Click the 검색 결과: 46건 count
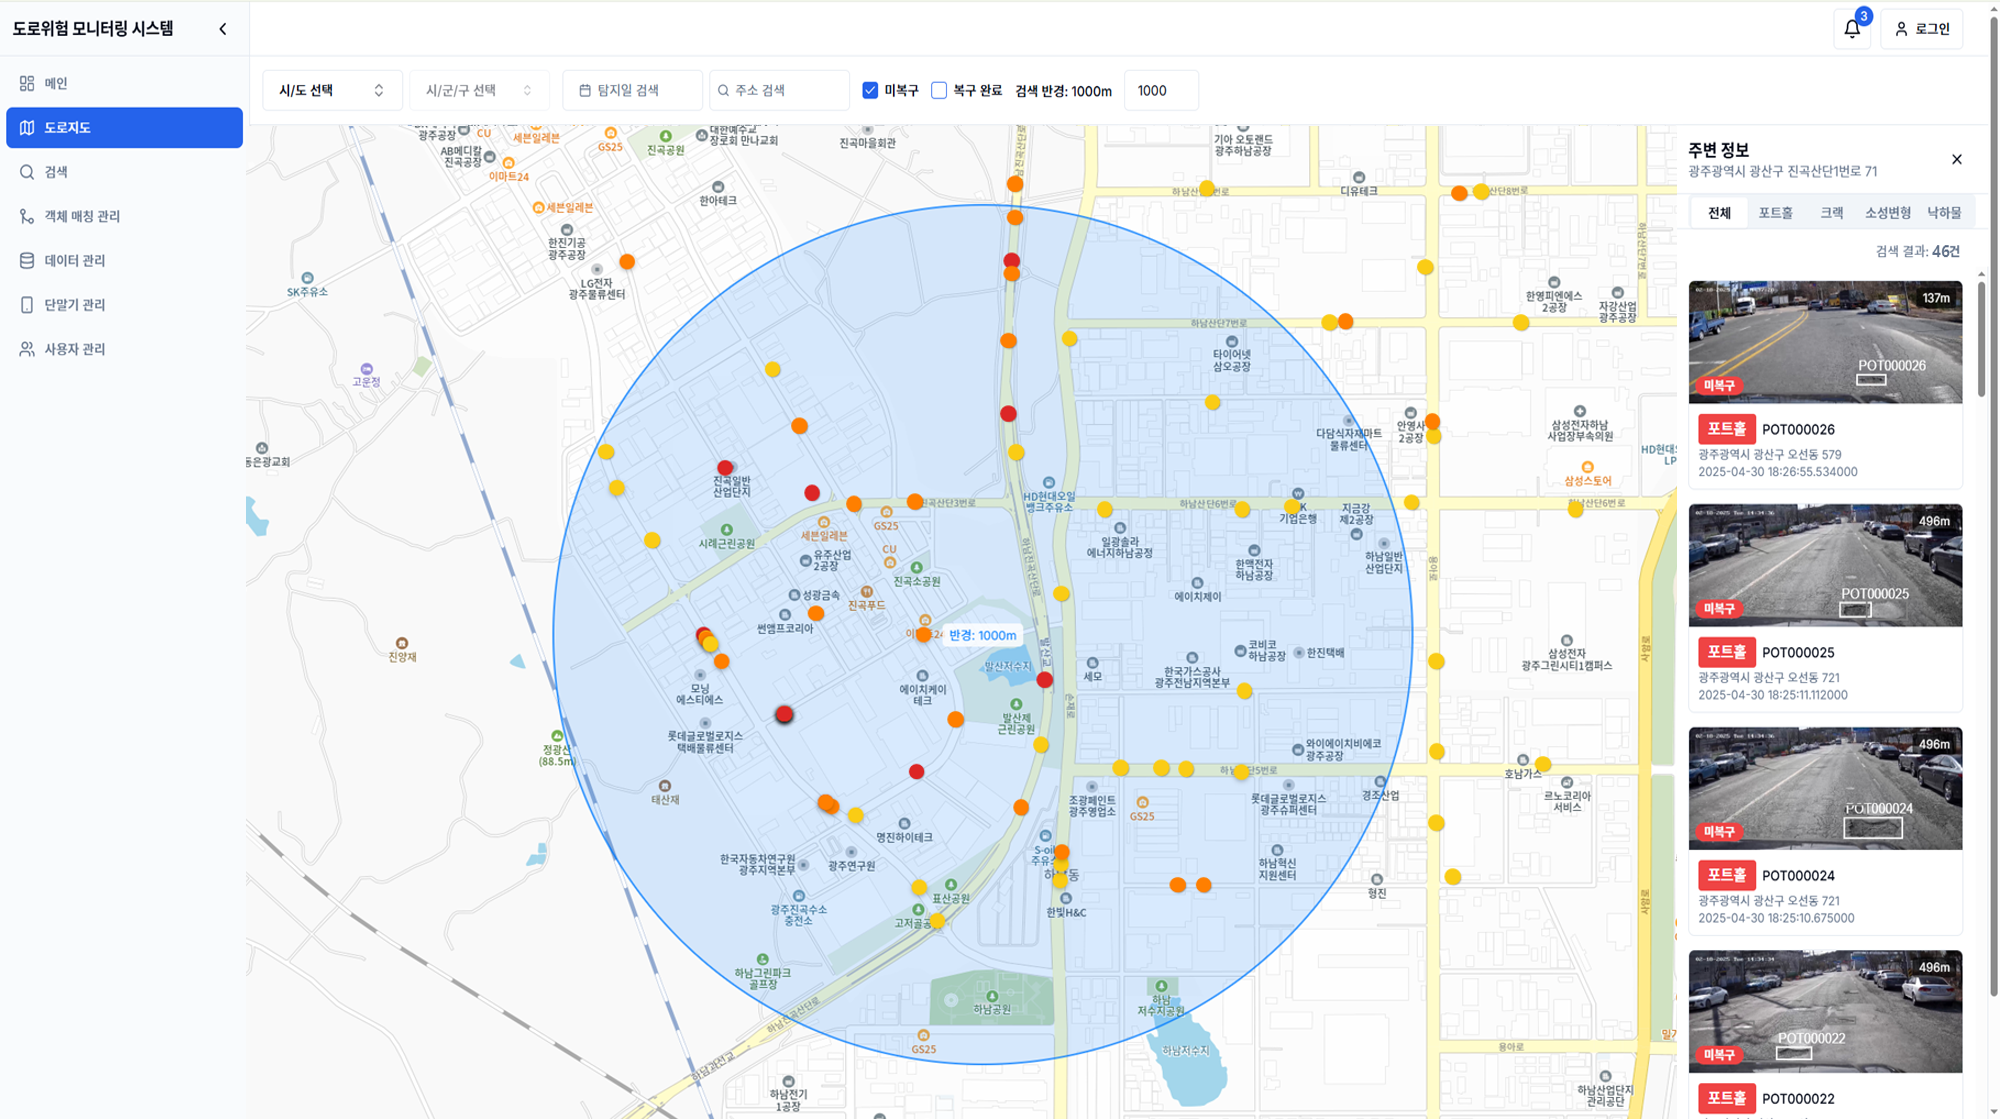Image resolution: width=2000 pixels, height=1119 pixels. (x=1918, y=252)
